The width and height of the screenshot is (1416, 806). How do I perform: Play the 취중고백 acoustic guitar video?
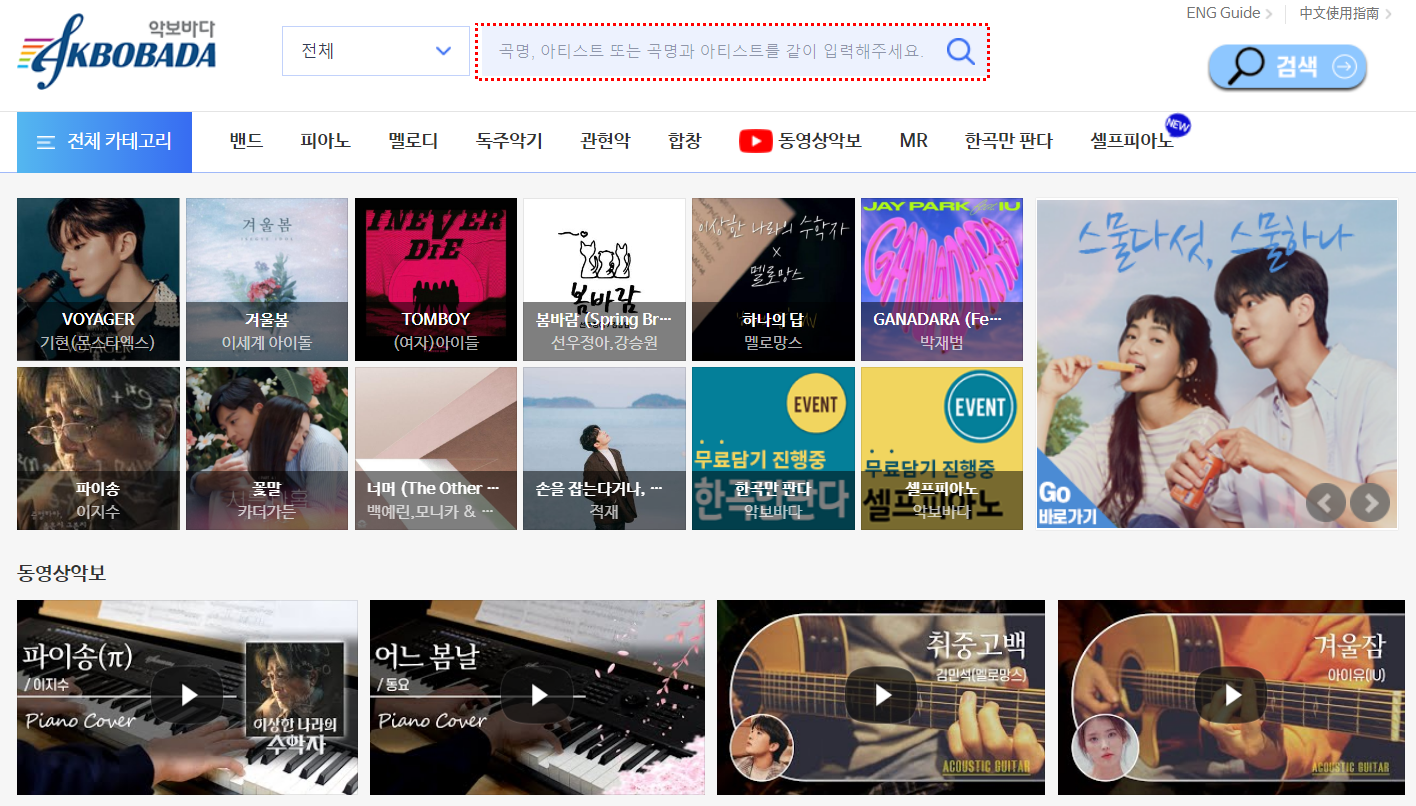(x=880, y=697)
